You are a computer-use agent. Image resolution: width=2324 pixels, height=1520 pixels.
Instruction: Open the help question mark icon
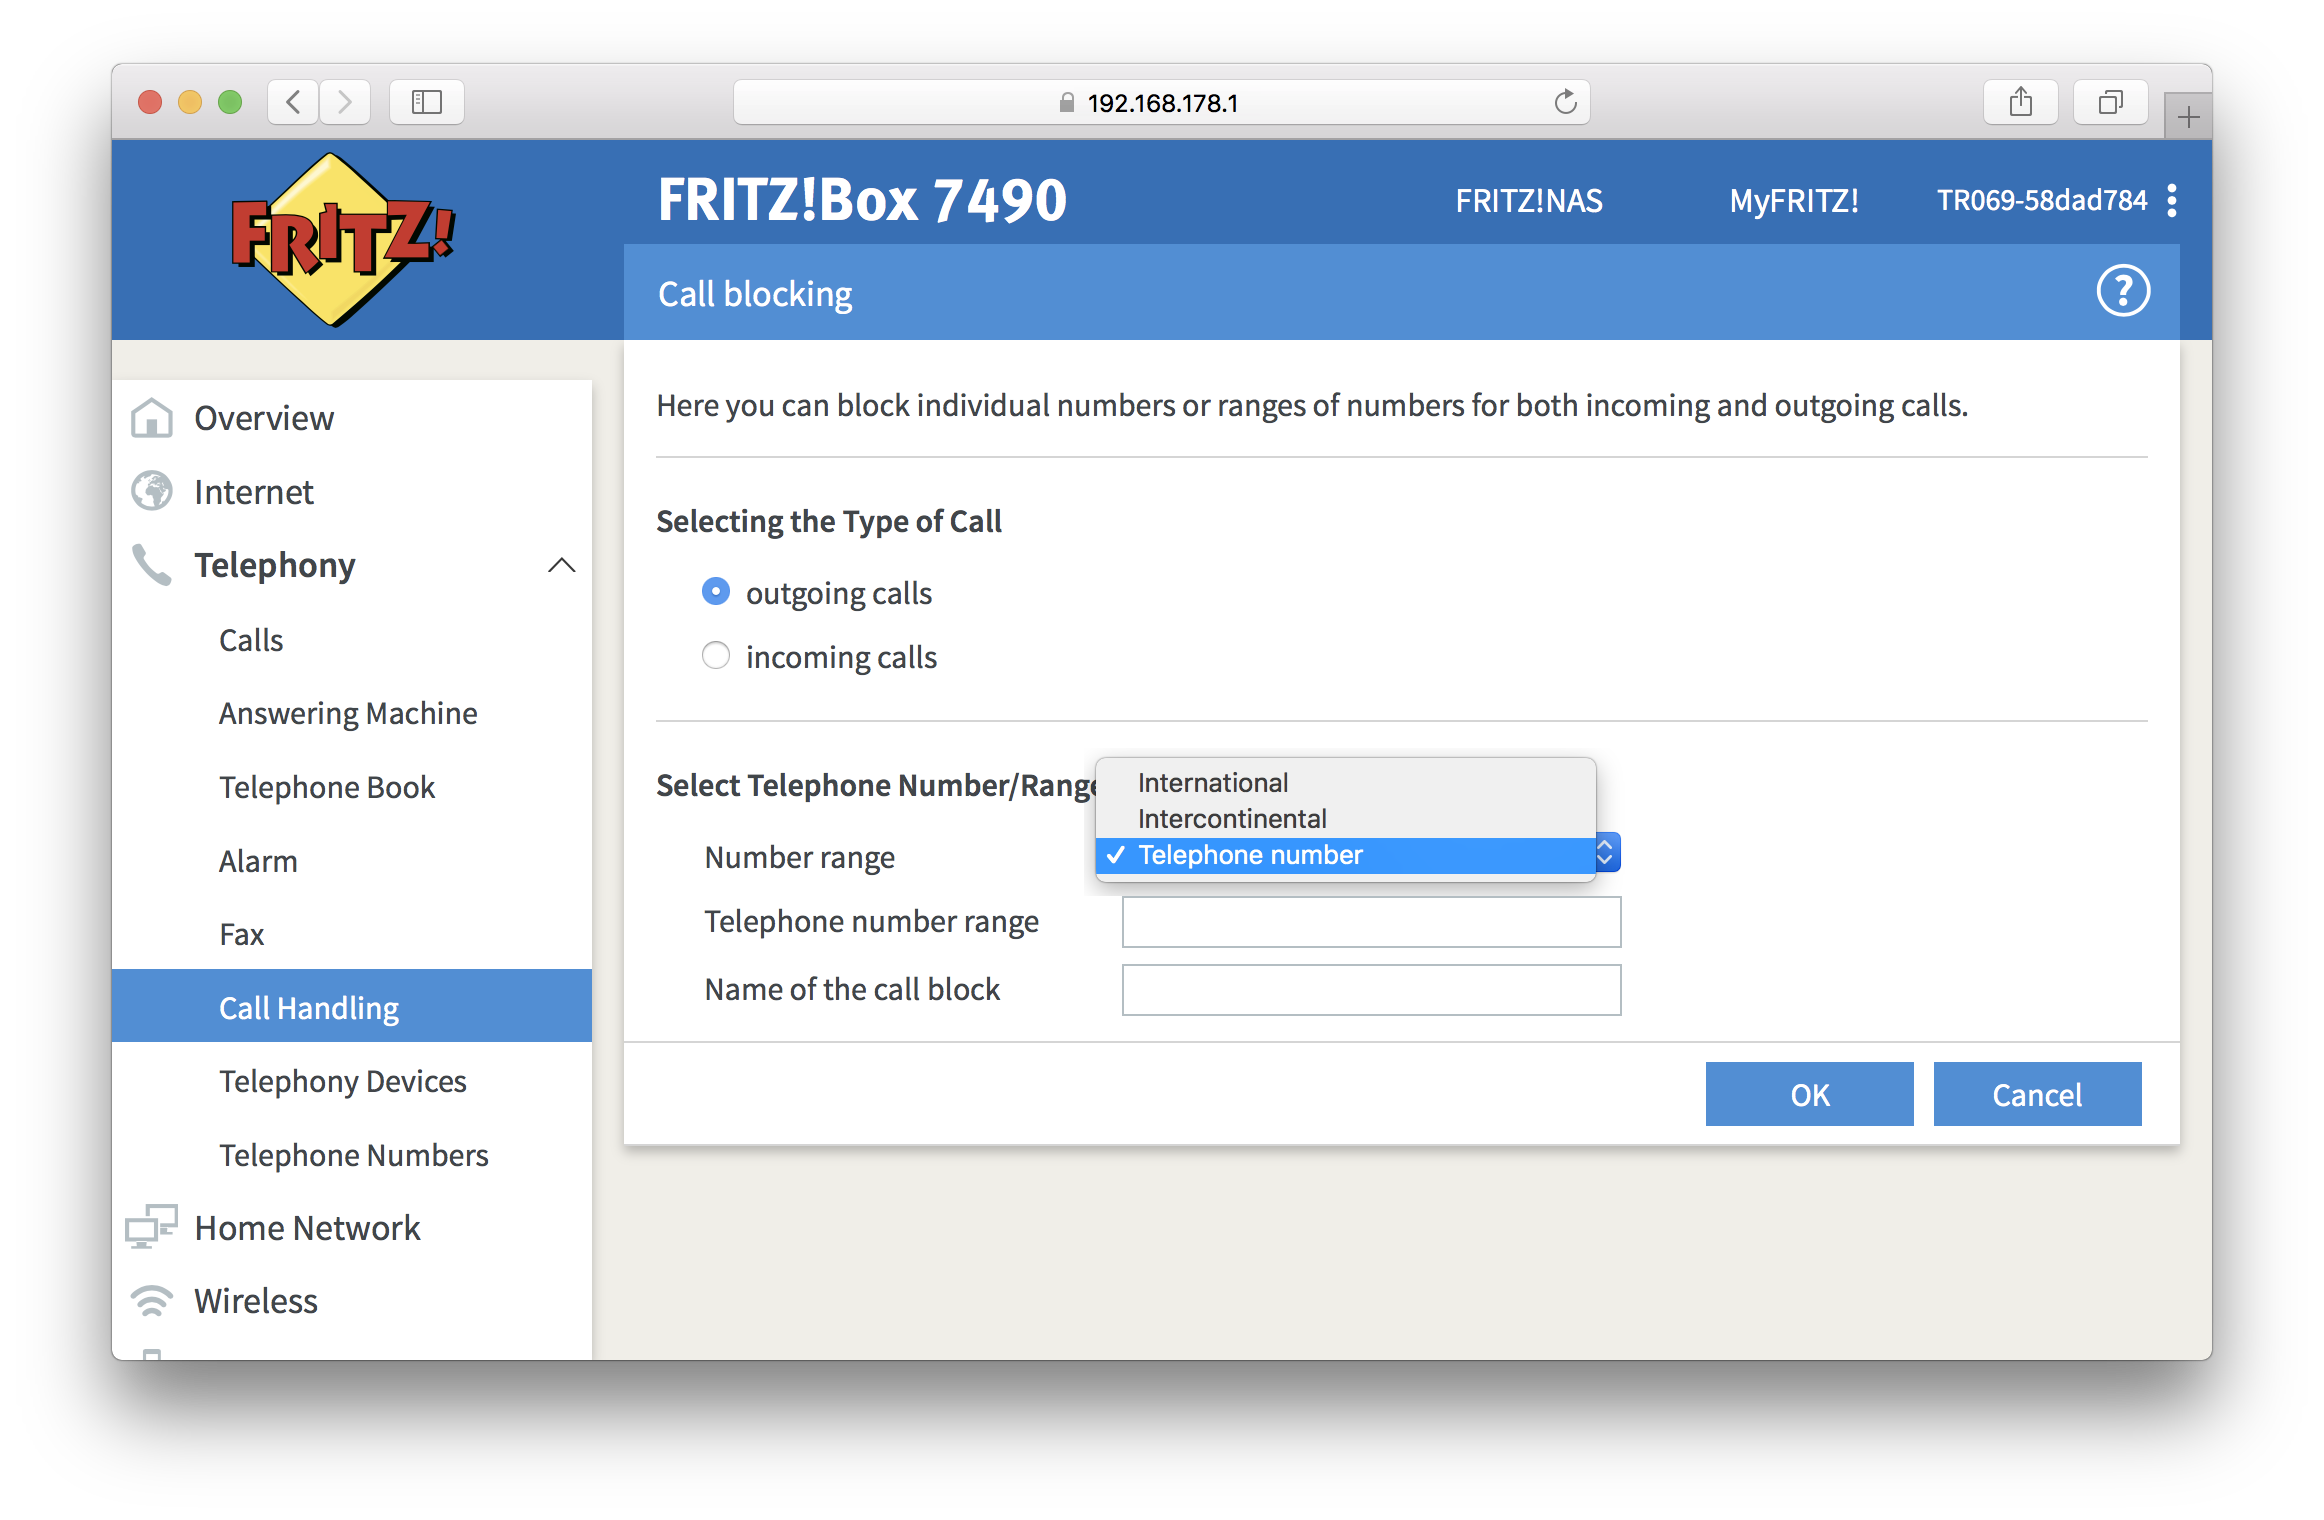(x=2123, y=291)
